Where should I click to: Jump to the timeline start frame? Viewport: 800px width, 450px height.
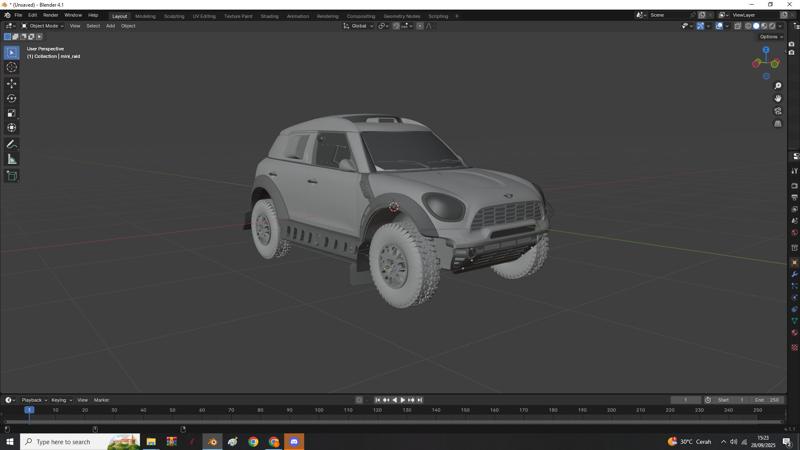[x=378, y=400]
